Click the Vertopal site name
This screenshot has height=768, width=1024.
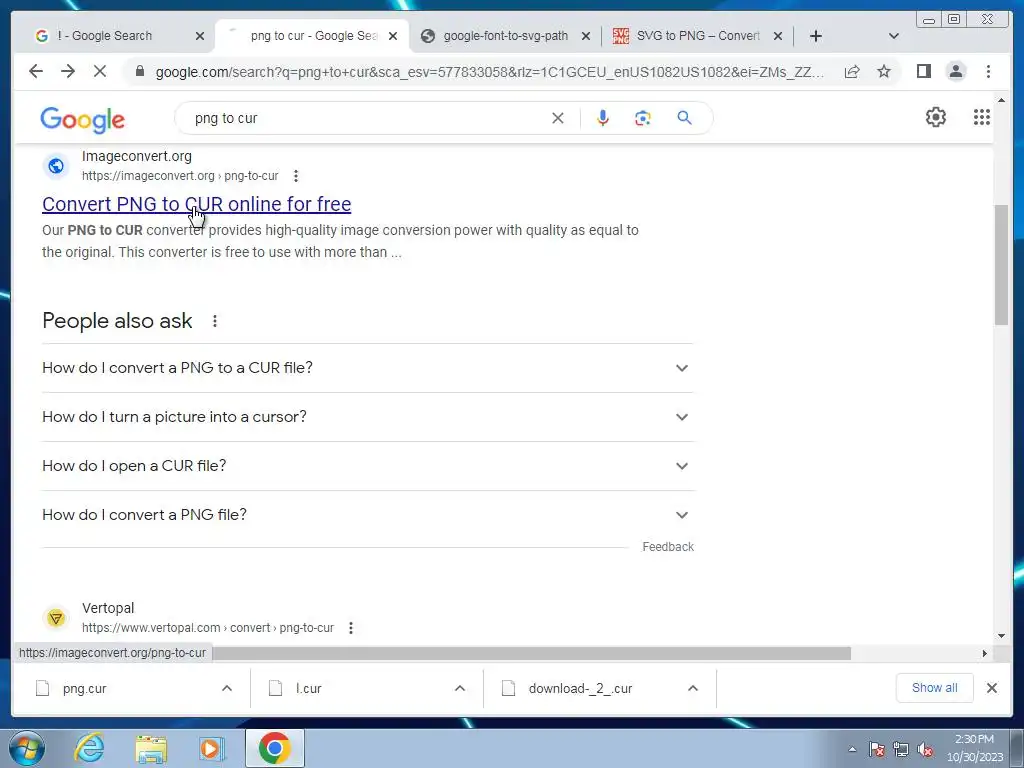[x=108, y=608]
